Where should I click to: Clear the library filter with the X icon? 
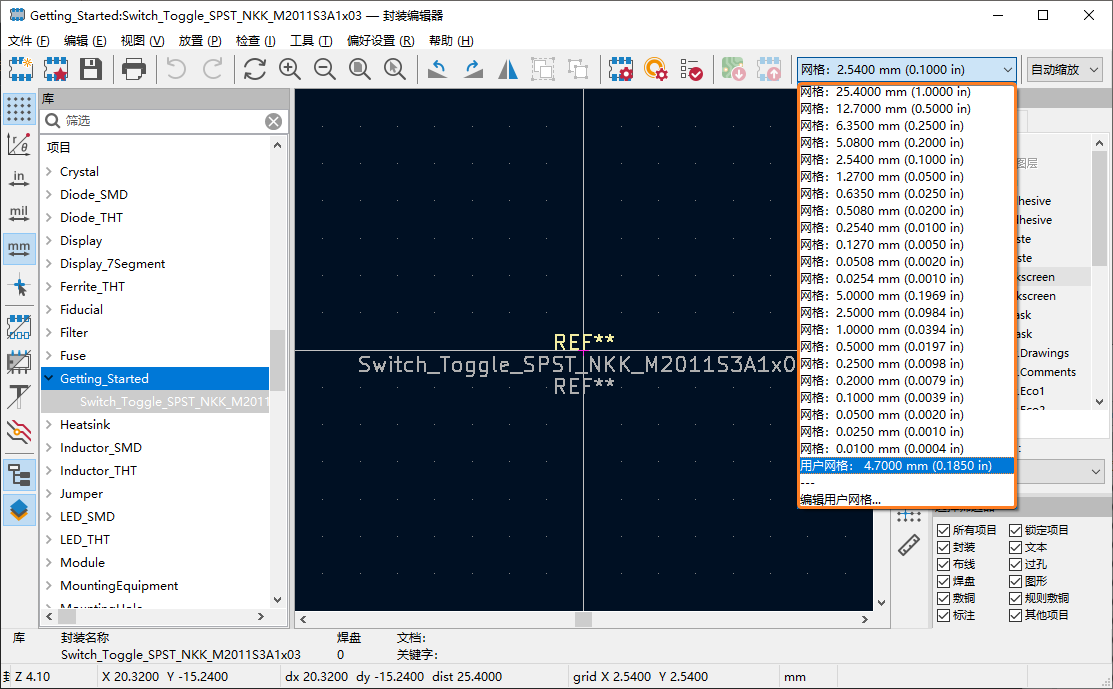[273, 121]
